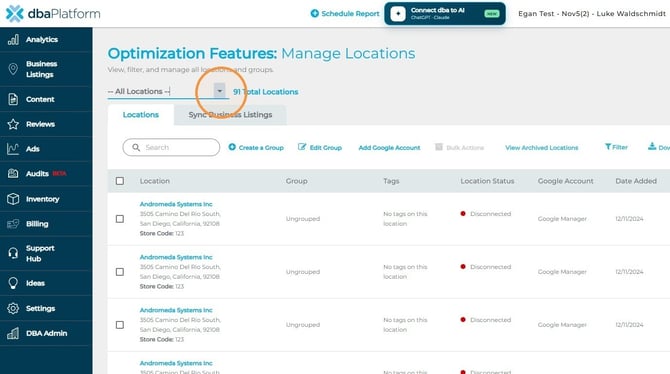Image resolution: width=670 pixels, height=374 pixels.
Task: Click the download icon in toolbar
Action: coord(652,147)
